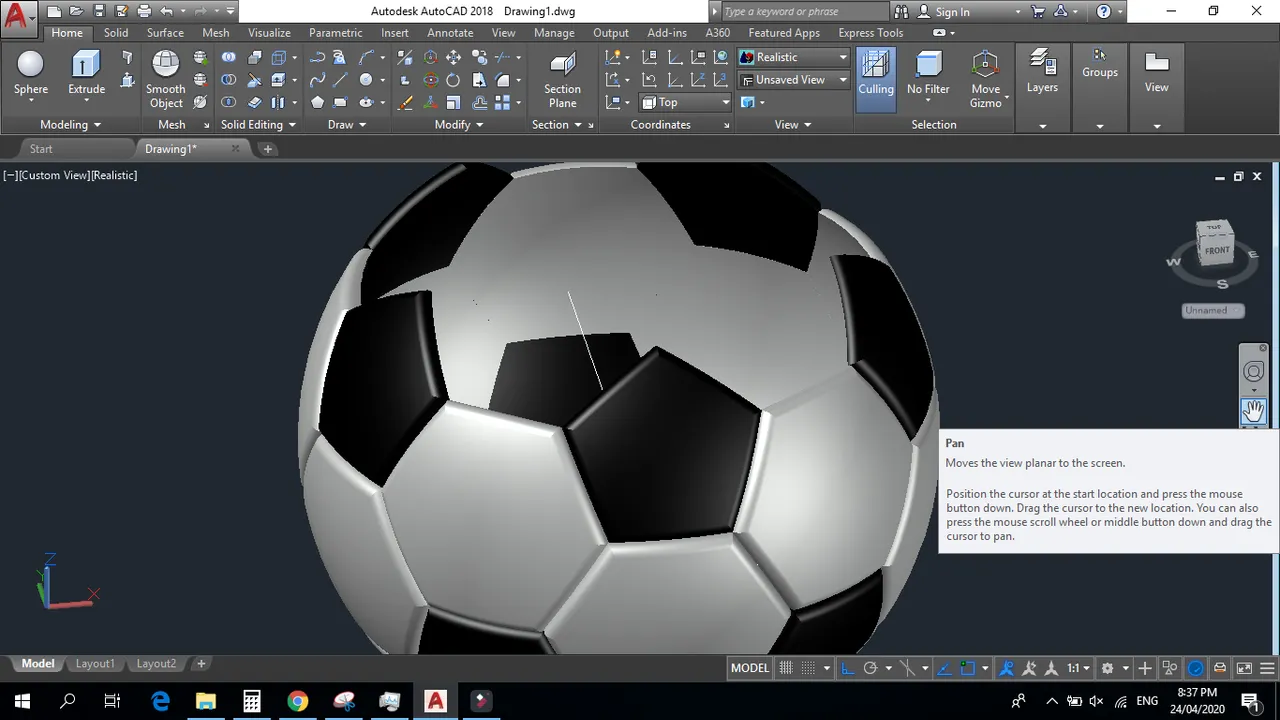Expand the Solid Editing panel
1280x720 pixels.
pos(258,124)
